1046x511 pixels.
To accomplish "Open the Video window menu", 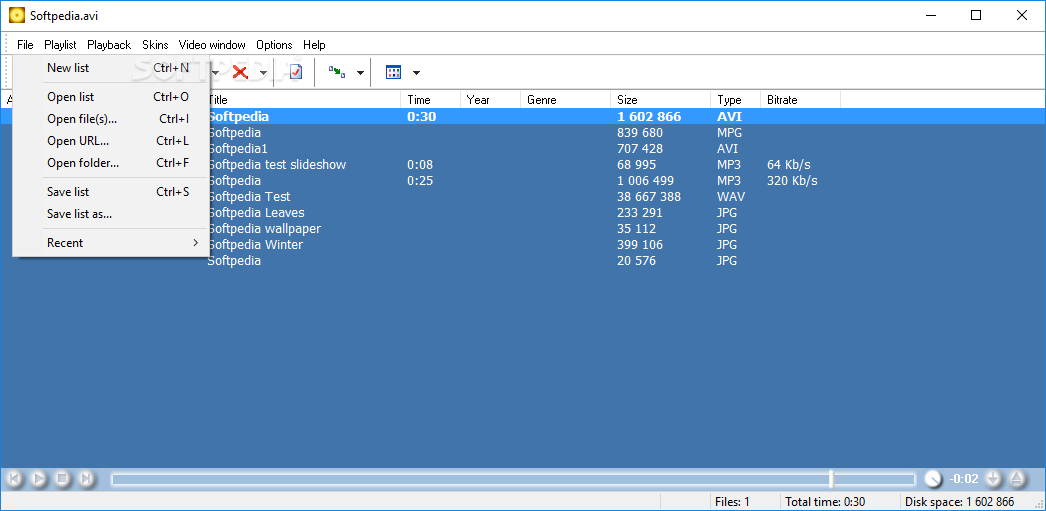I will click(x=212, y=45).
